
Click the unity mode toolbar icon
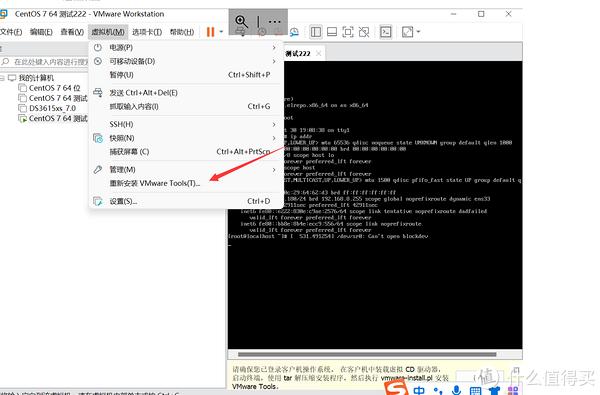point(364,32)
